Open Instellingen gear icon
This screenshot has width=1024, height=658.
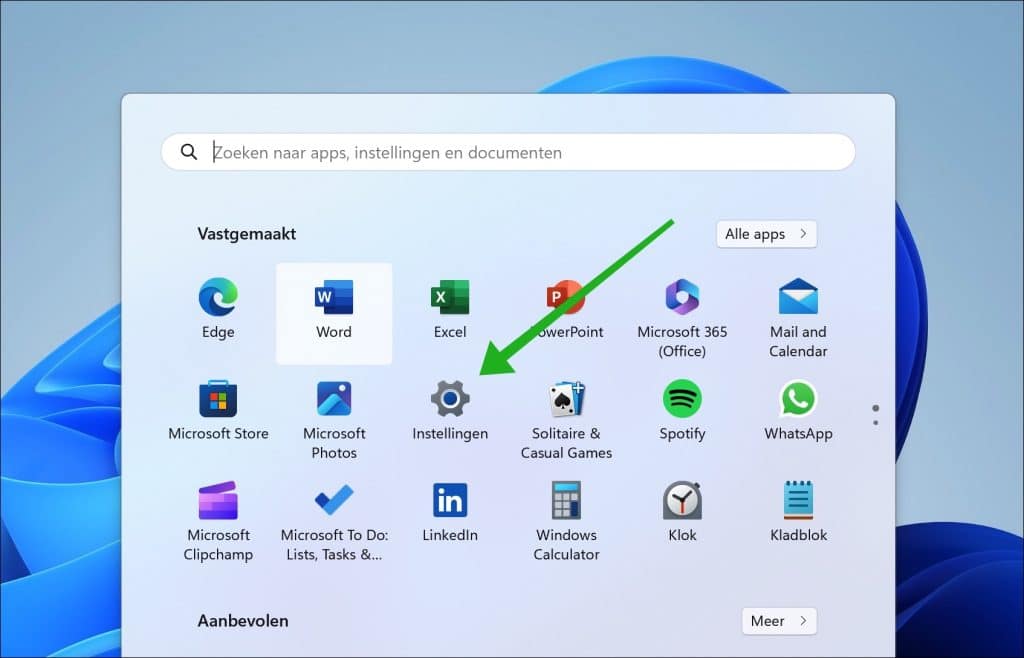(450, 399)
